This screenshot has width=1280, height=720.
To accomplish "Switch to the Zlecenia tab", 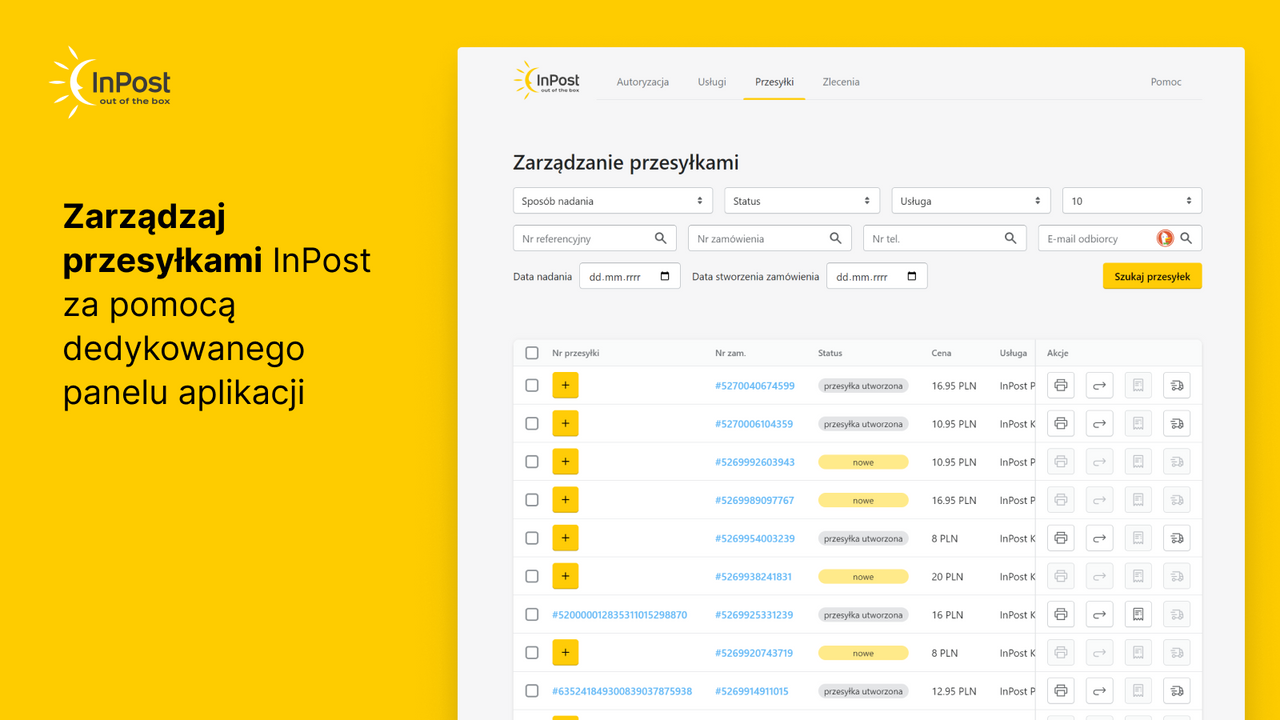I will [841, 82].
